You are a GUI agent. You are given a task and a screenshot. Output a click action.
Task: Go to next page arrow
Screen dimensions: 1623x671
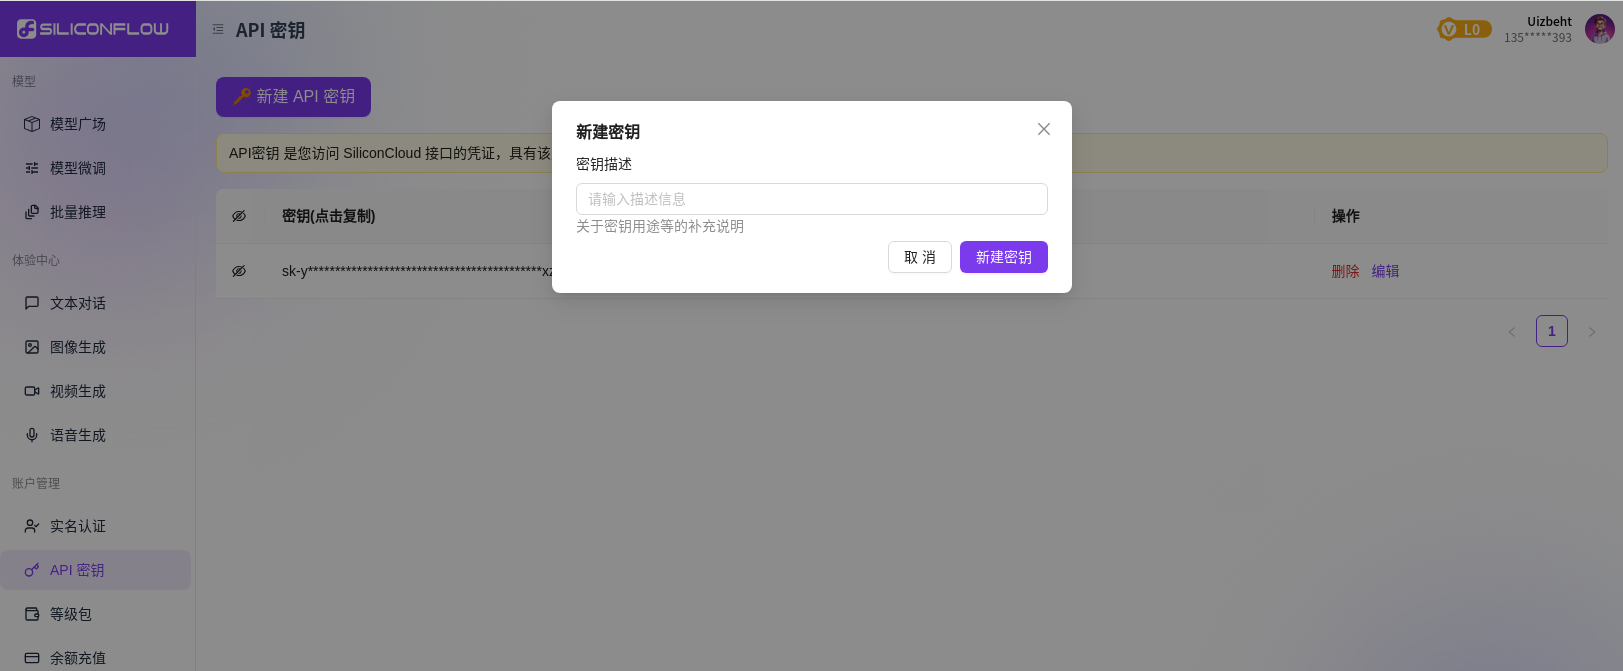coord(1592,332)
